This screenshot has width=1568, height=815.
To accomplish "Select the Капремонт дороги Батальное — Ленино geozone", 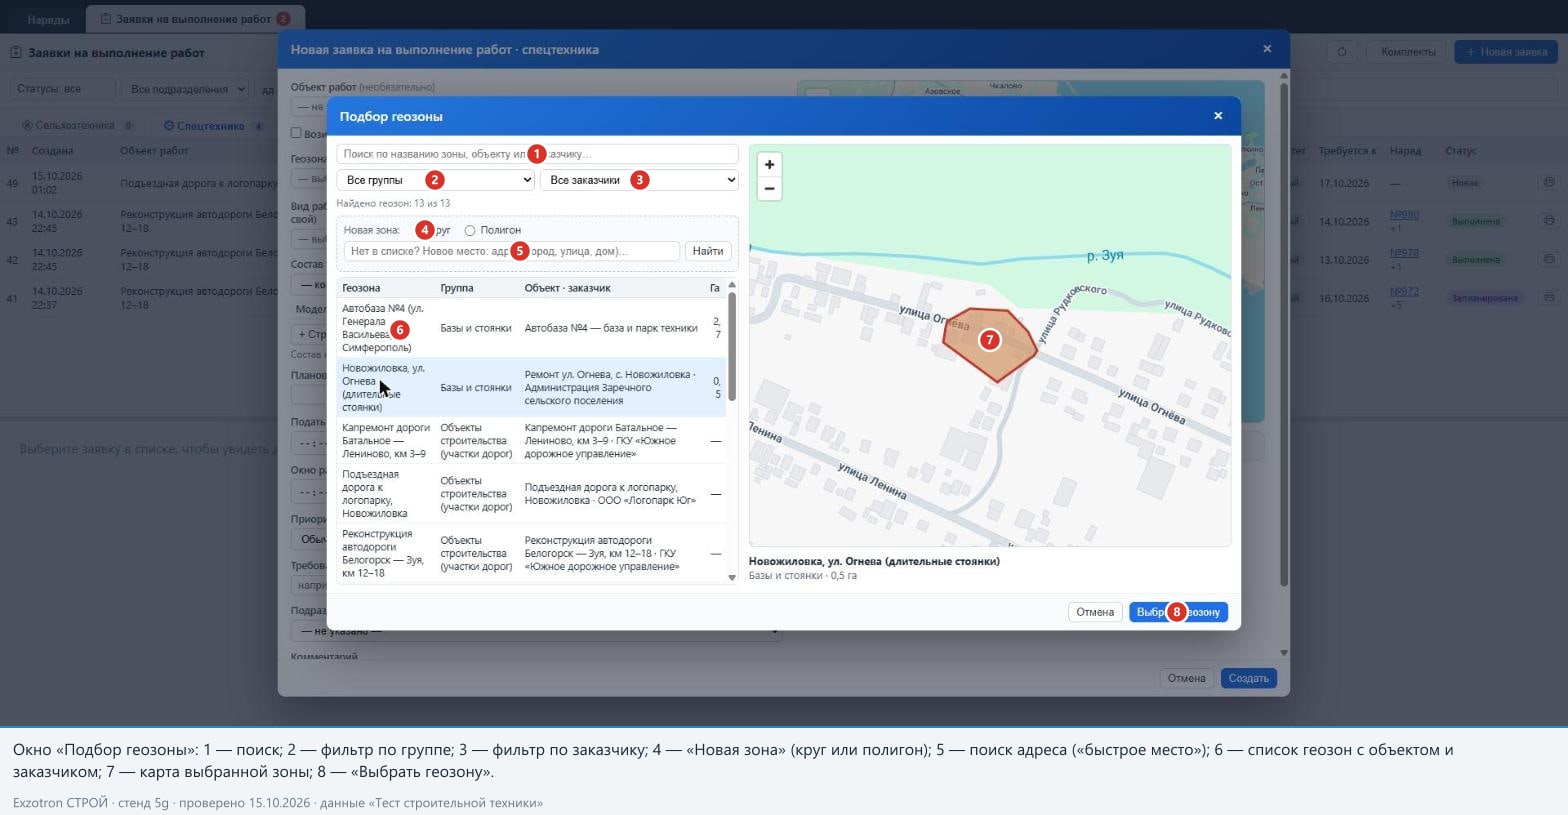I will pos(531,441).
